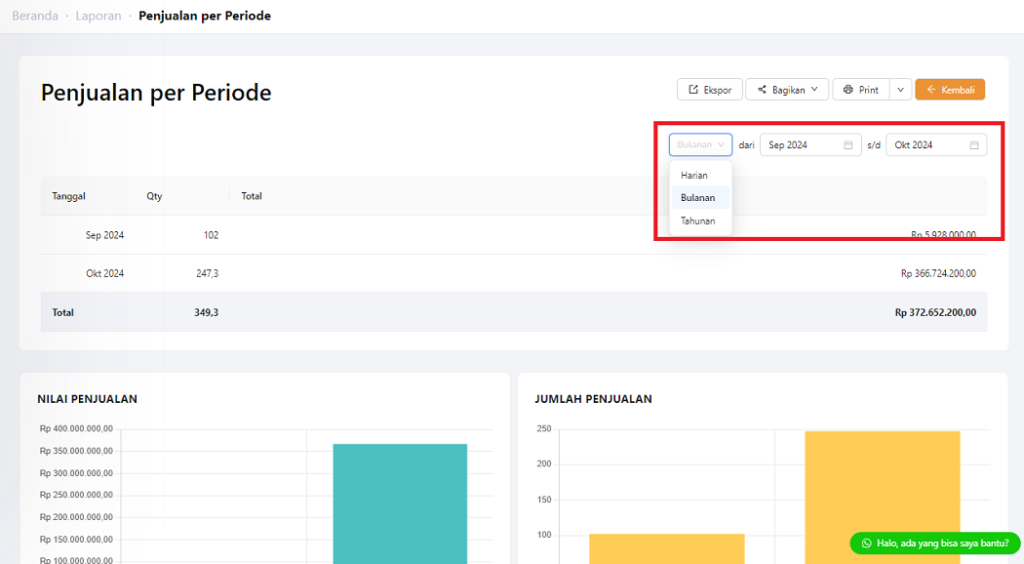Open the WhatsApp help chat button
The width and height of the screenshot is (1024, 564).
935,543
